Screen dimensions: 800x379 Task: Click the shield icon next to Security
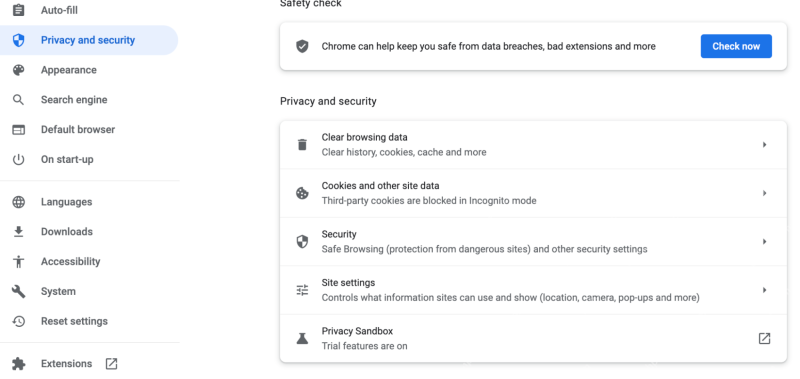pyautogui.click(x=302, y=241)
